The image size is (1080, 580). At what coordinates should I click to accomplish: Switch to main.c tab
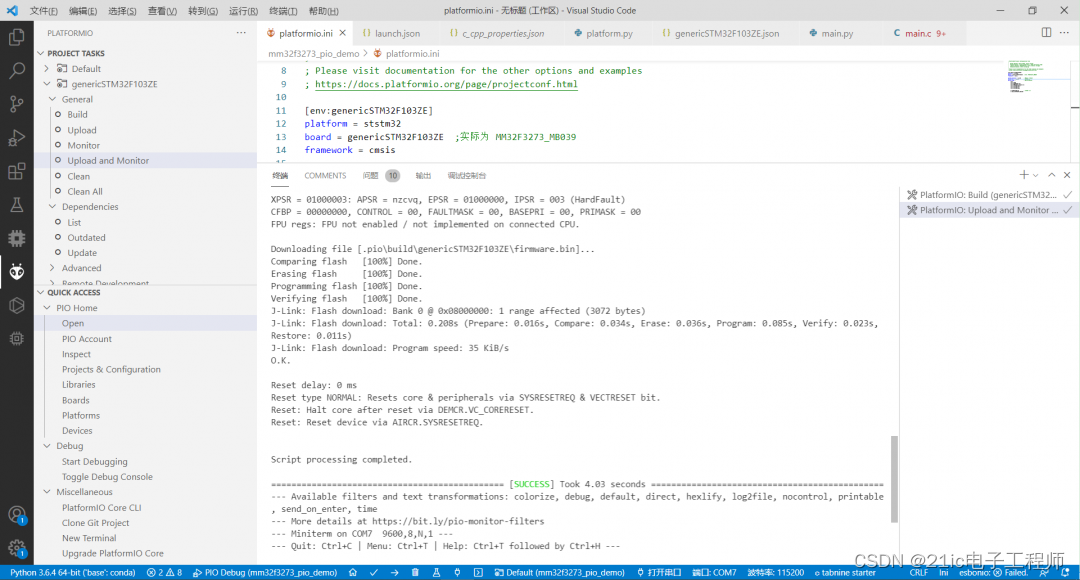click(920, 33)
